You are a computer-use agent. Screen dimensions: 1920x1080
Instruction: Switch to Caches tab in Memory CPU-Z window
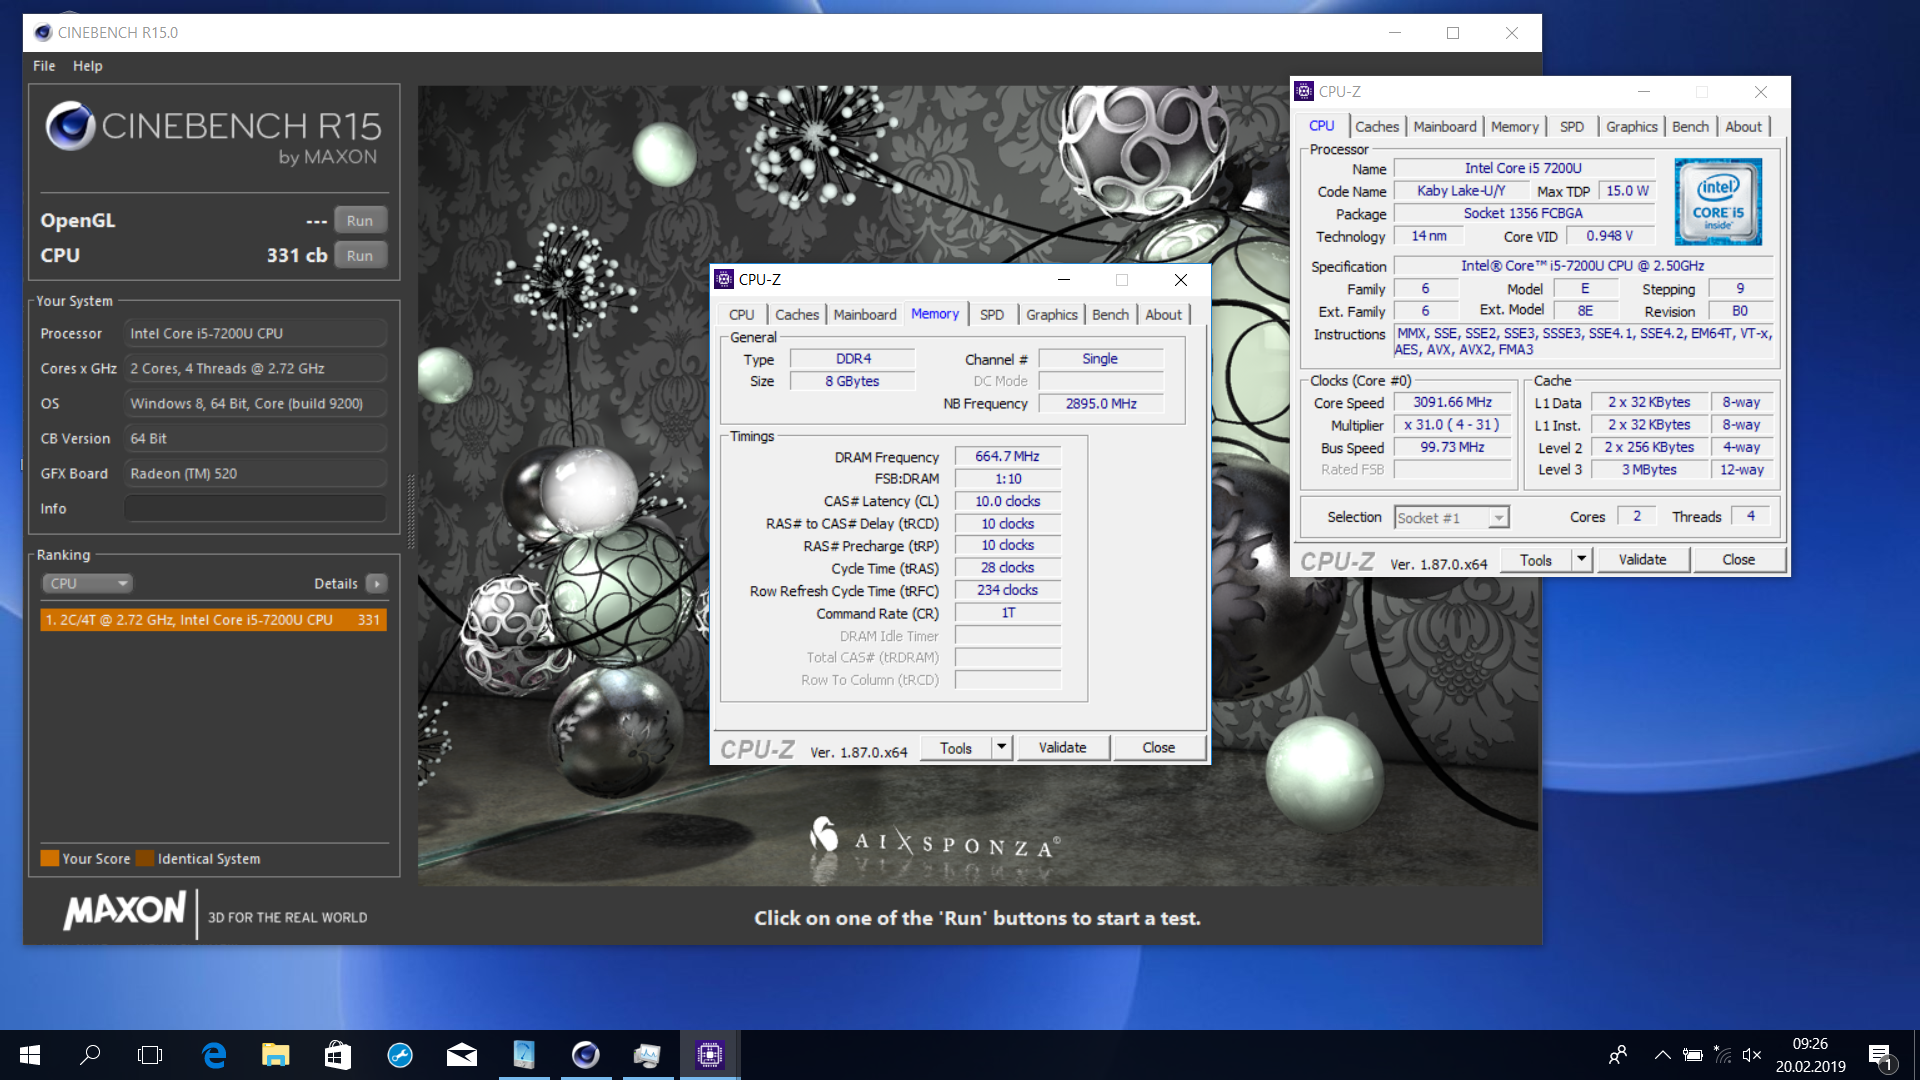coord(796,314)
